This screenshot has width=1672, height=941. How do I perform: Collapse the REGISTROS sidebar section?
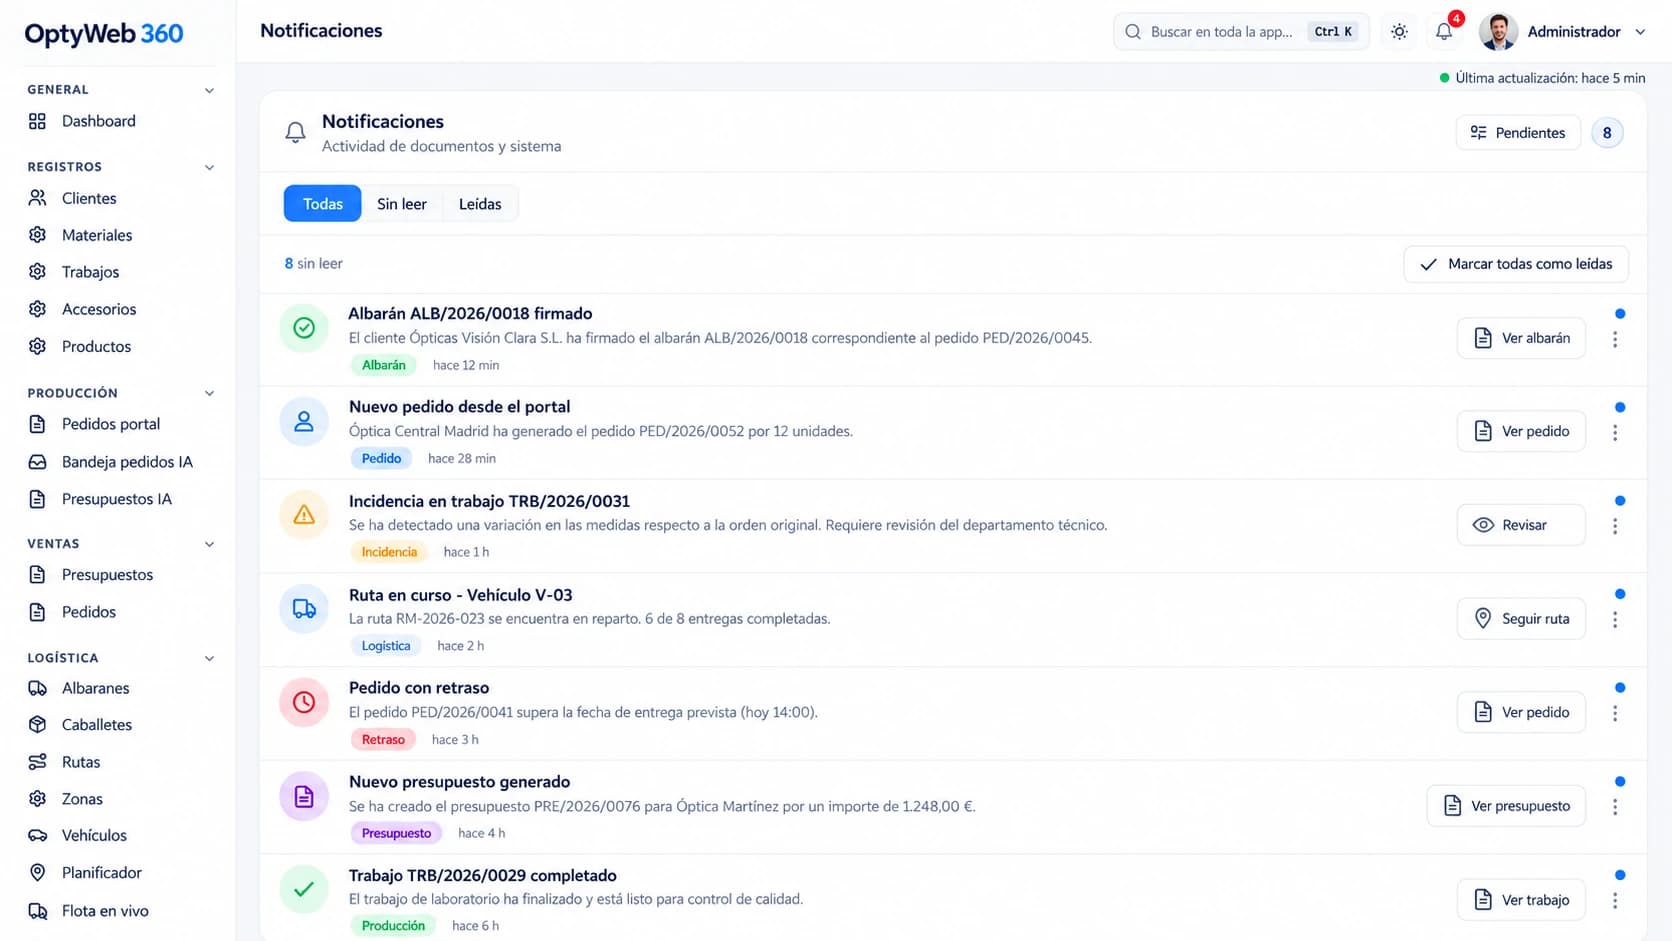tap(209, 167)
